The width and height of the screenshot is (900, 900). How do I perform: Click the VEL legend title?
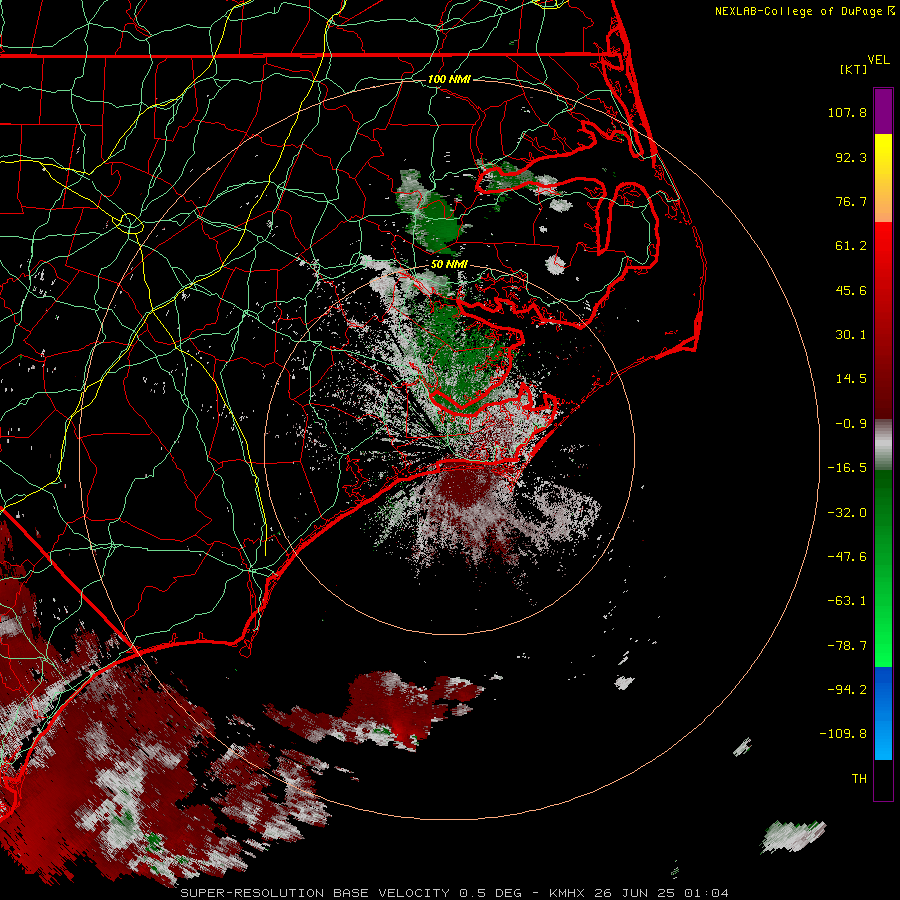tap(878, 60)
